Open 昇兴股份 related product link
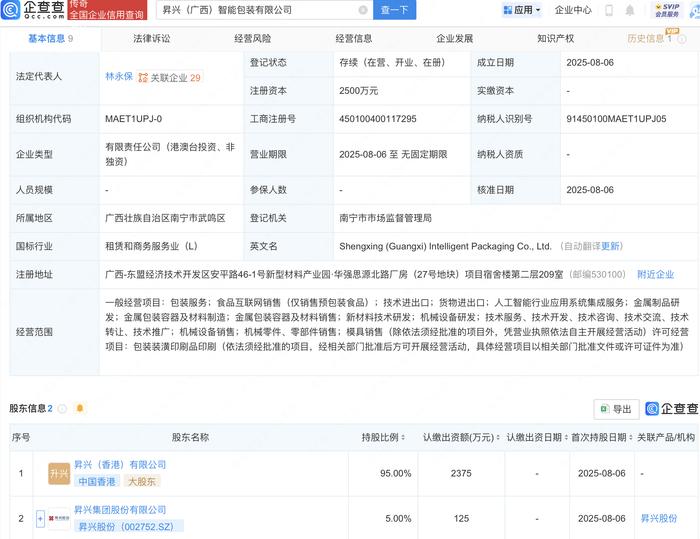Screen dimensions: 700x539 658,518
